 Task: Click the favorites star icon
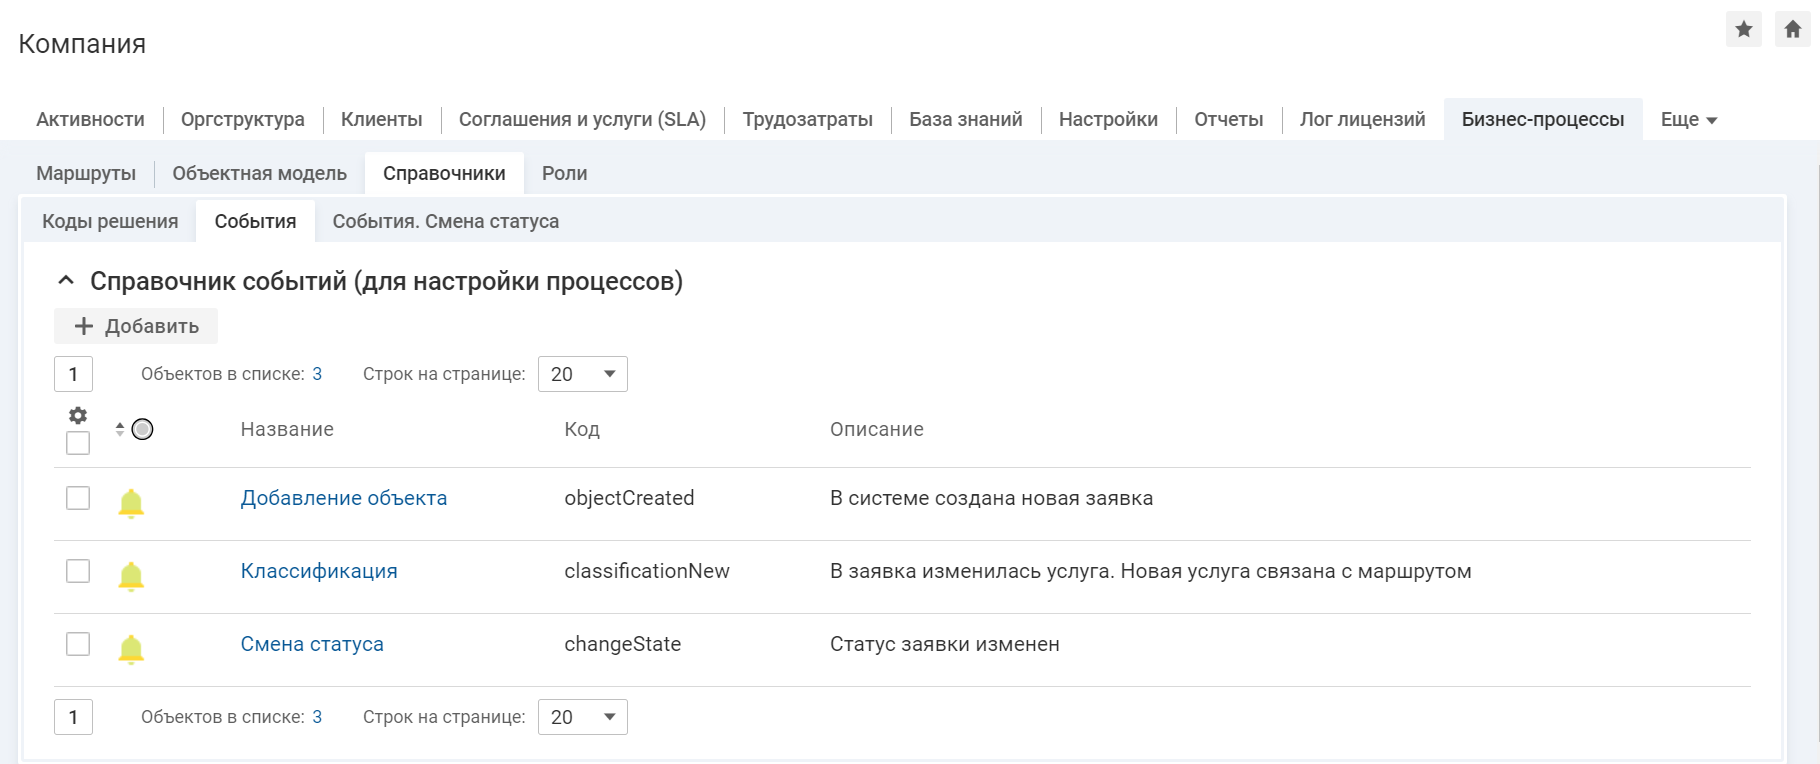coord(1743,29)
